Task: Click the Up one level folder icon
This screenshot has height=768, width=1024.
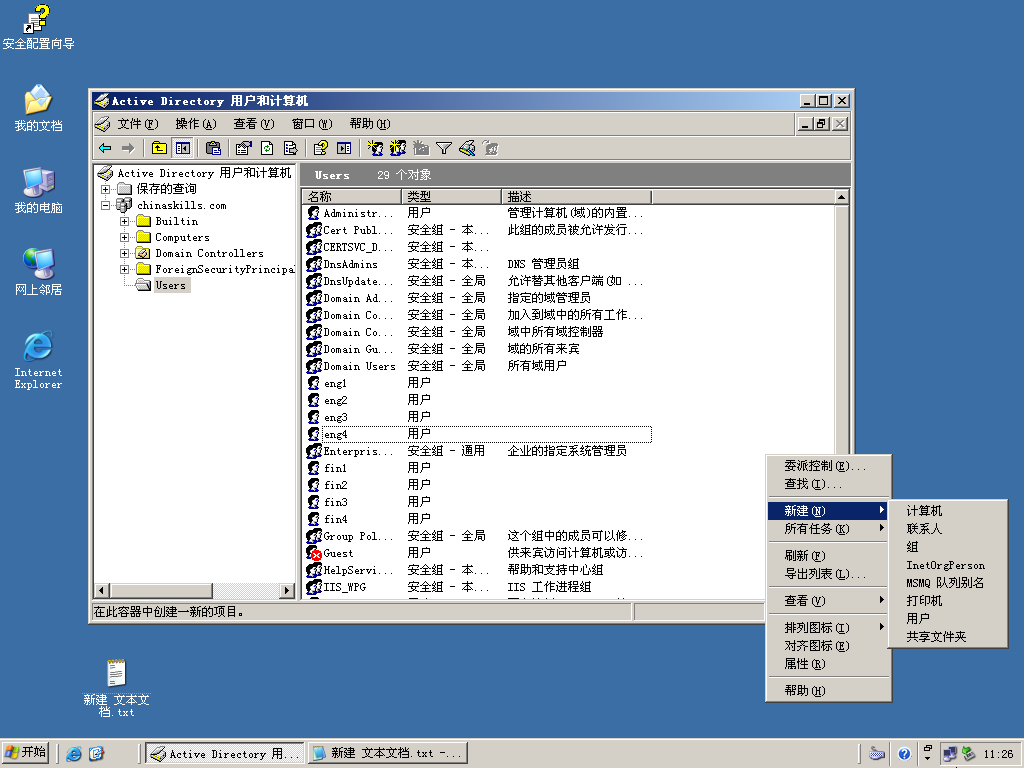Action: coord(159,148)
